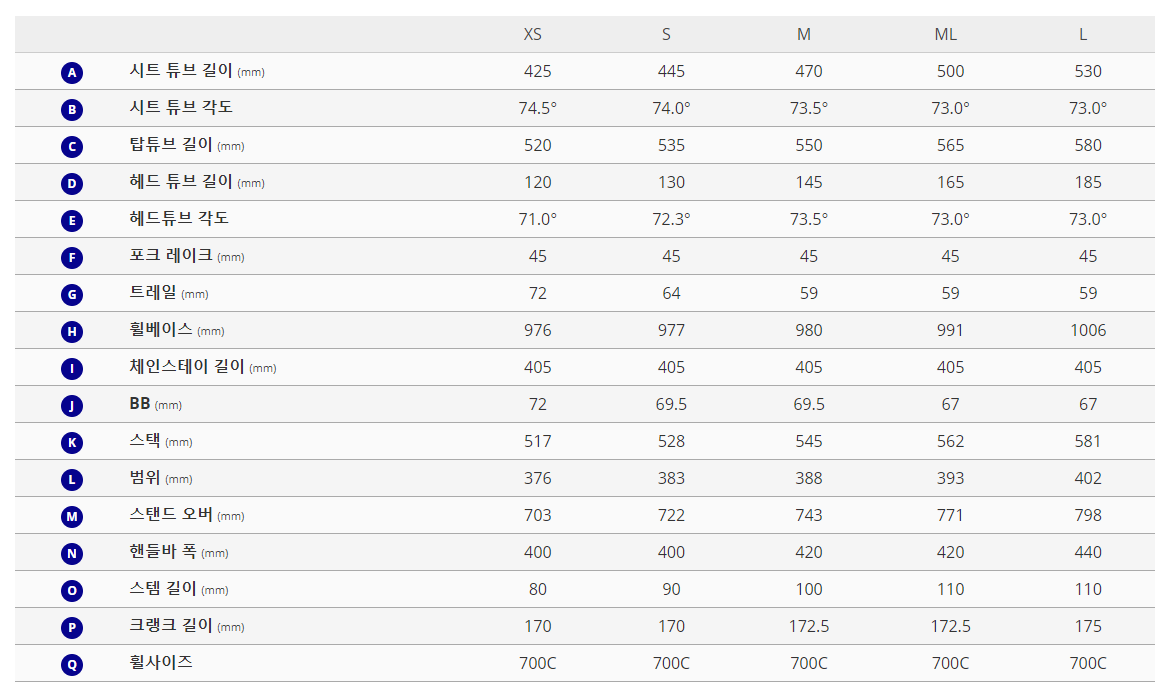This screenshot has height=698, width=1172.
Task: Click the circled letter A icon
Action: 72,73
